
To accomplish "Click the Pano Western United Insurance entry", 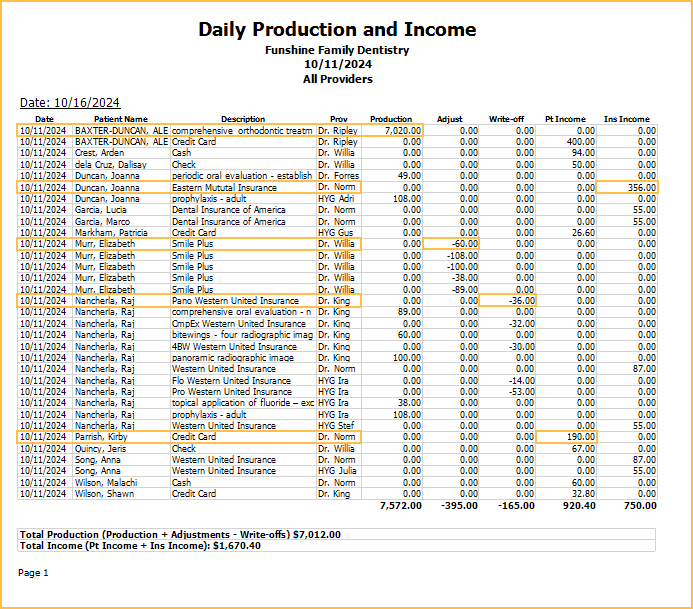I will click(235, 300).
